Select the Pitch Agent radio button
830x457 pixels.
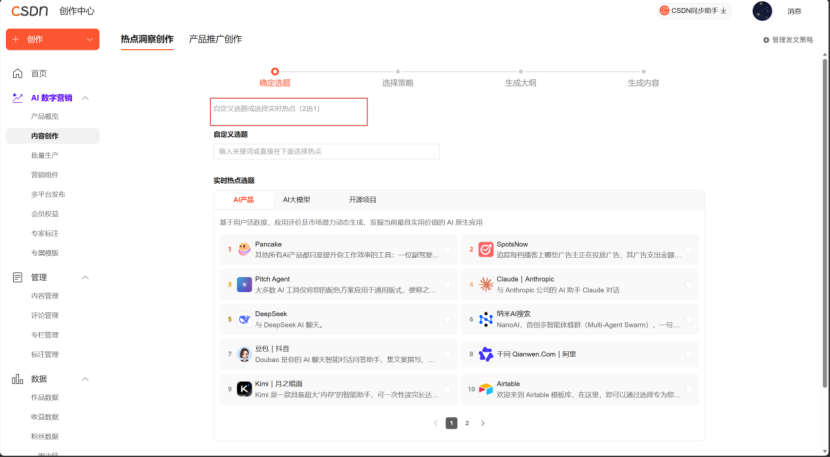(x=447, y=284)
